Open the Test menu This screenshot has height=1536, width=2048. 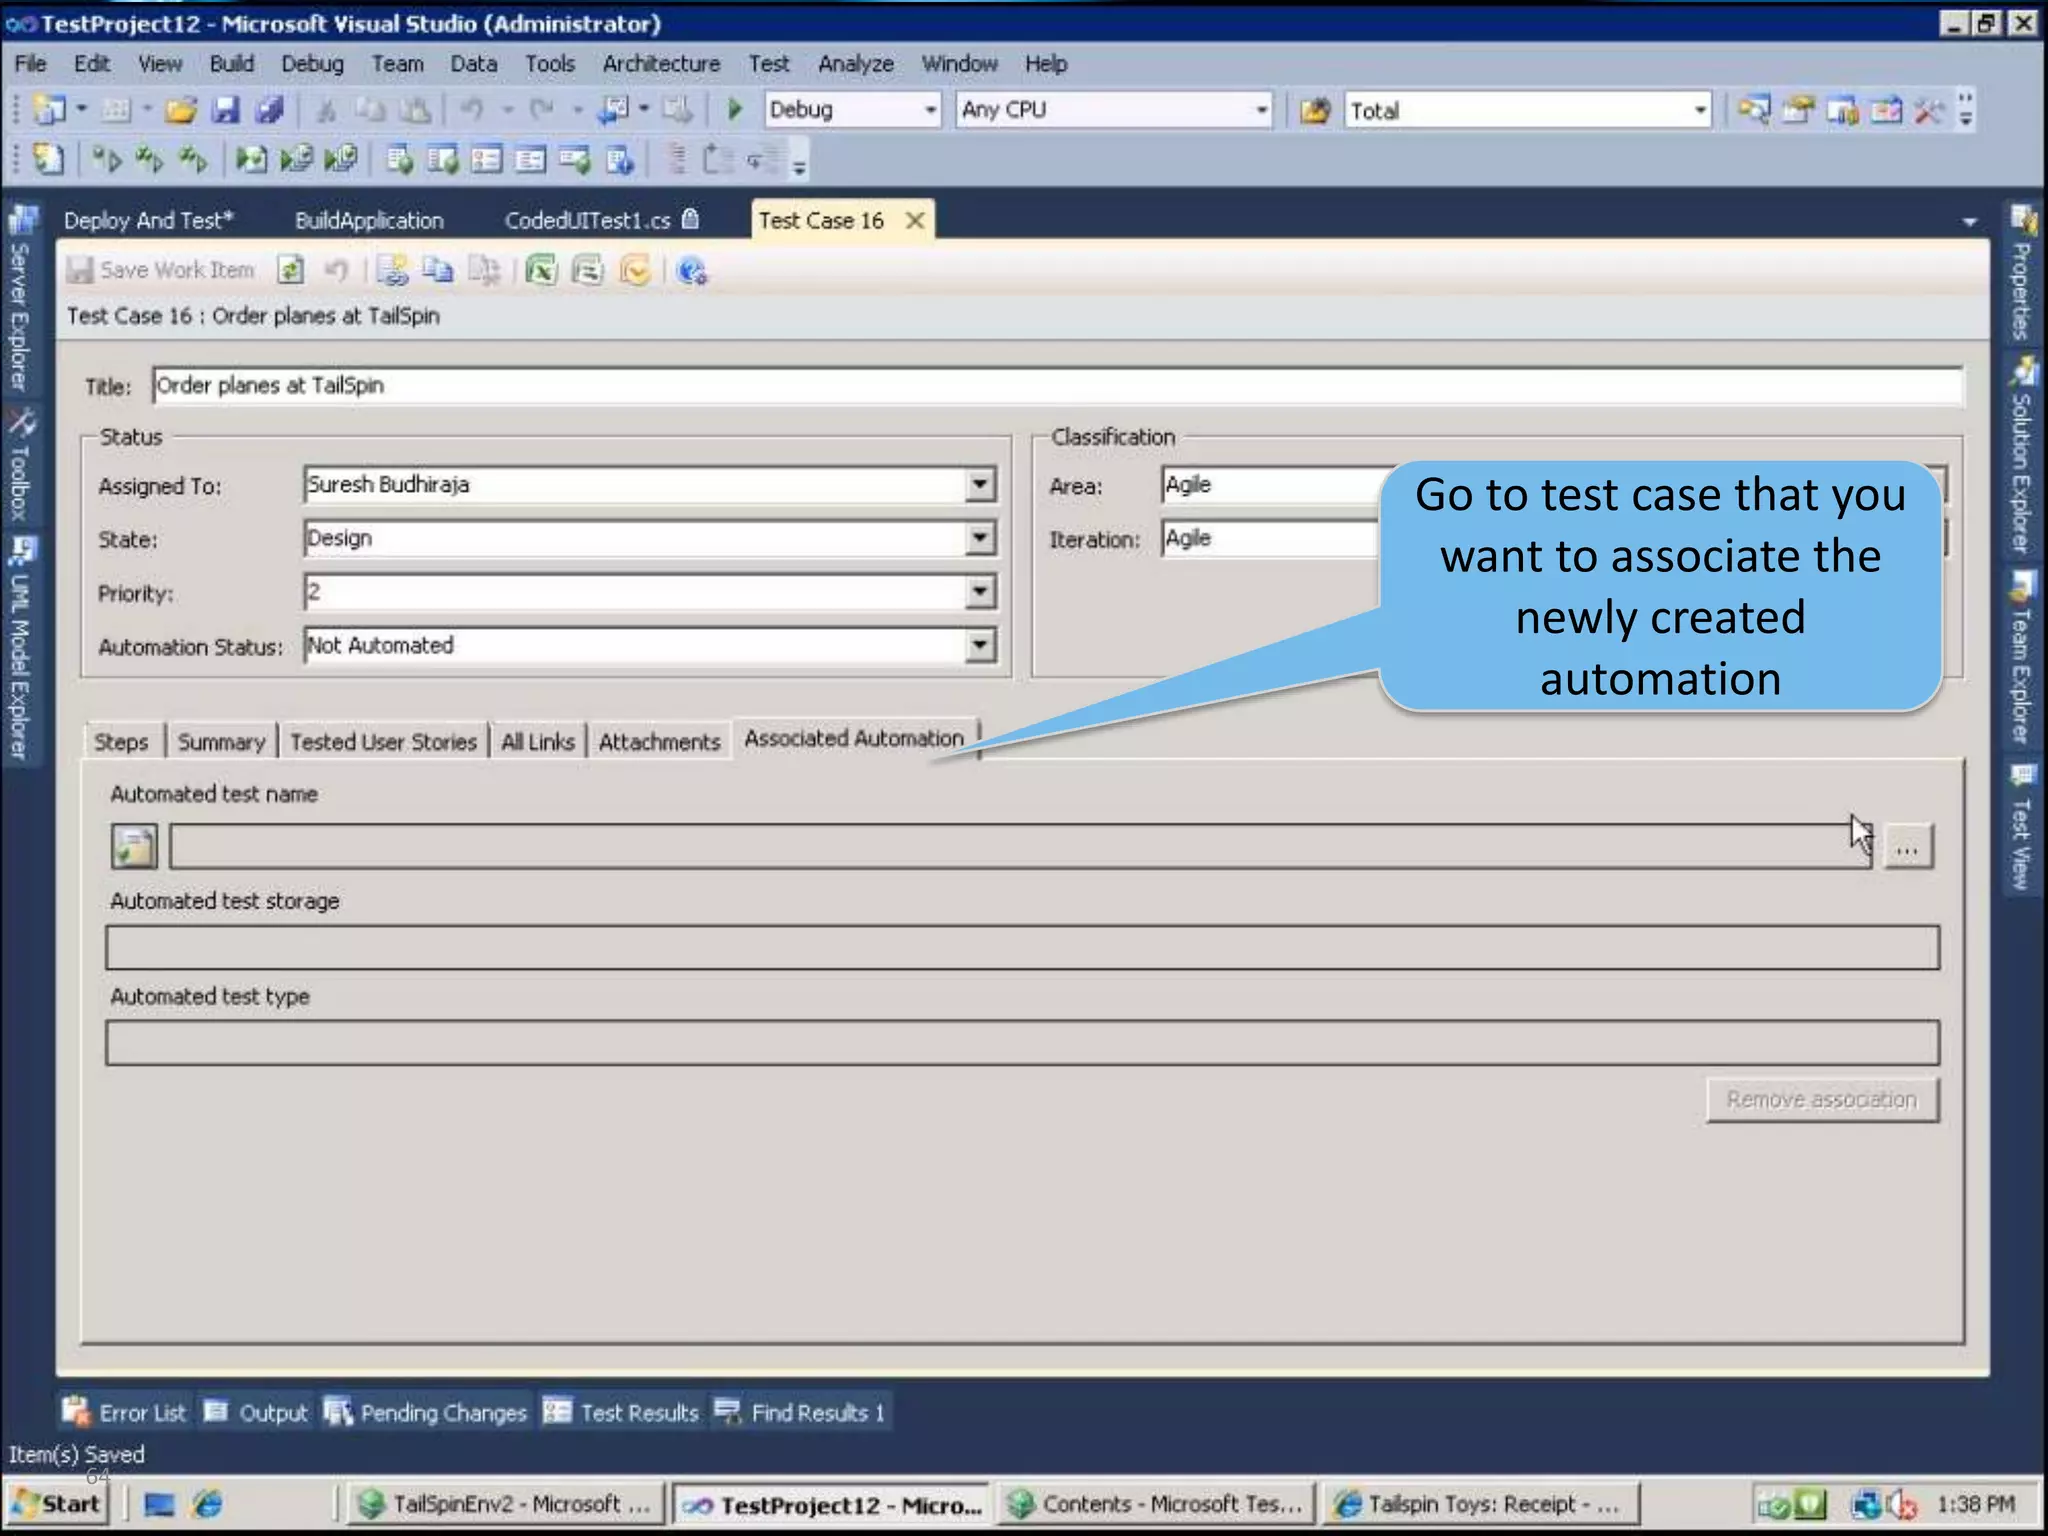768,64
